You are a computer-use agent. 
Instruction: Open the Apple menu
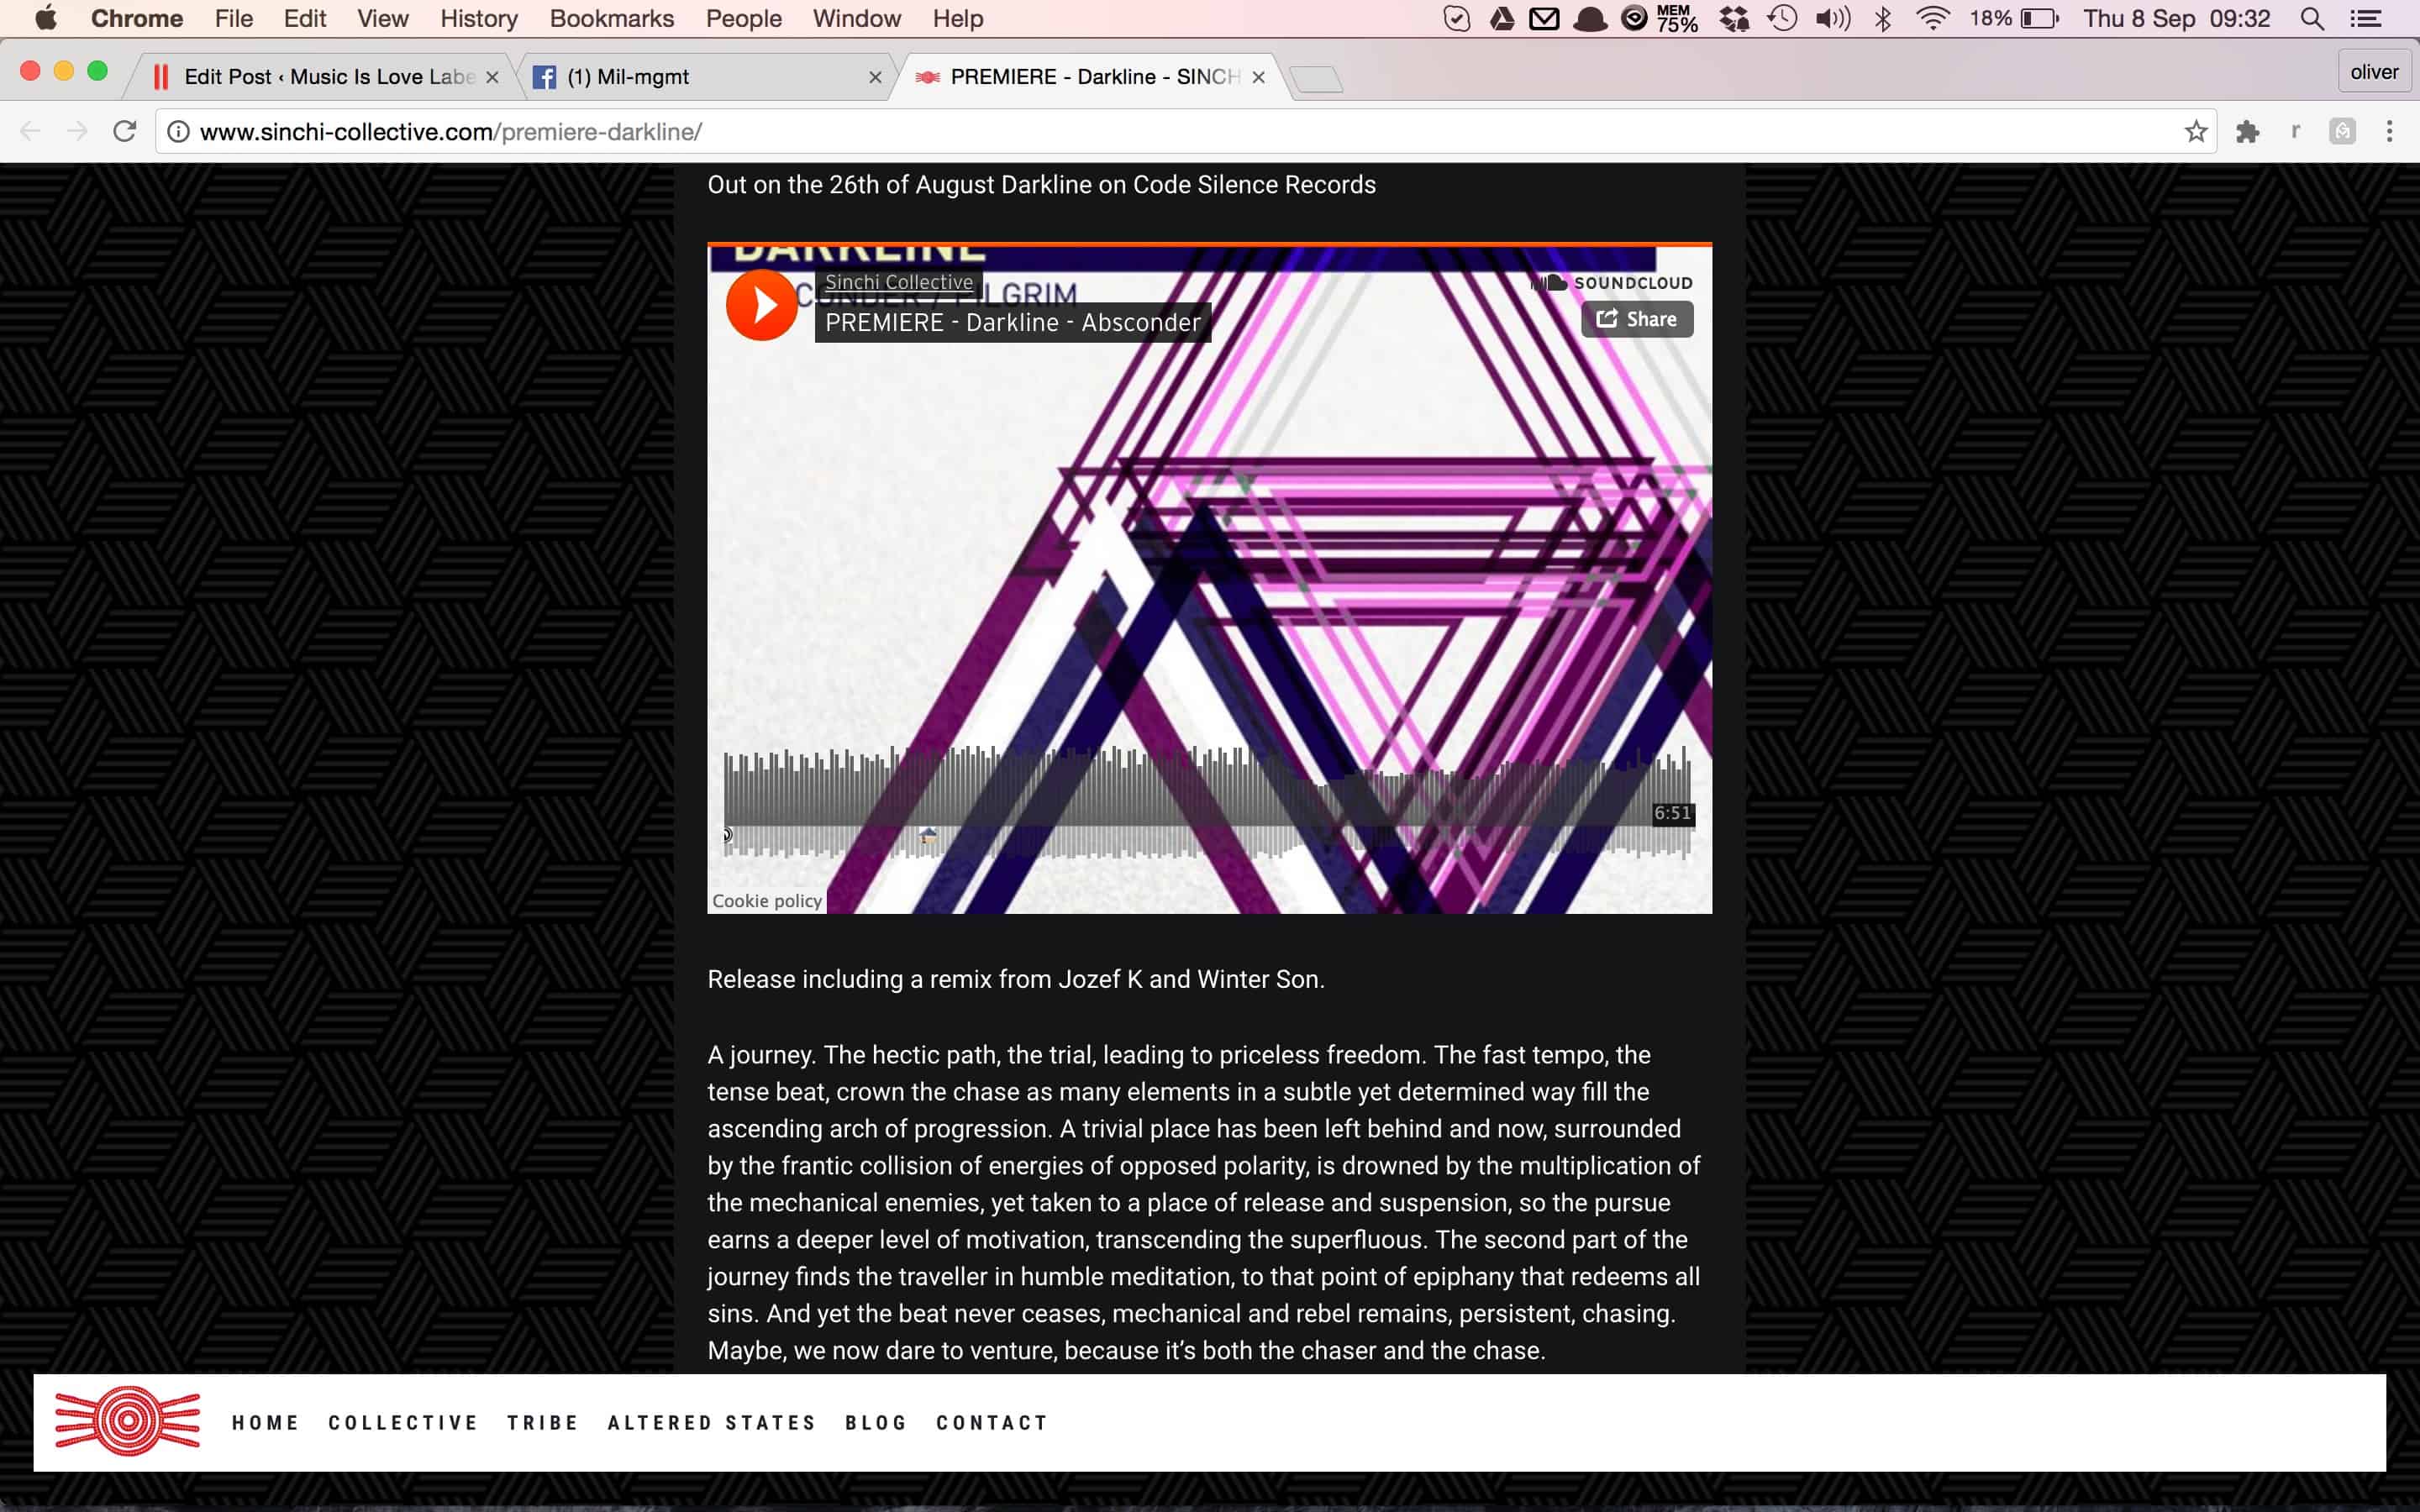coord(45,18)
